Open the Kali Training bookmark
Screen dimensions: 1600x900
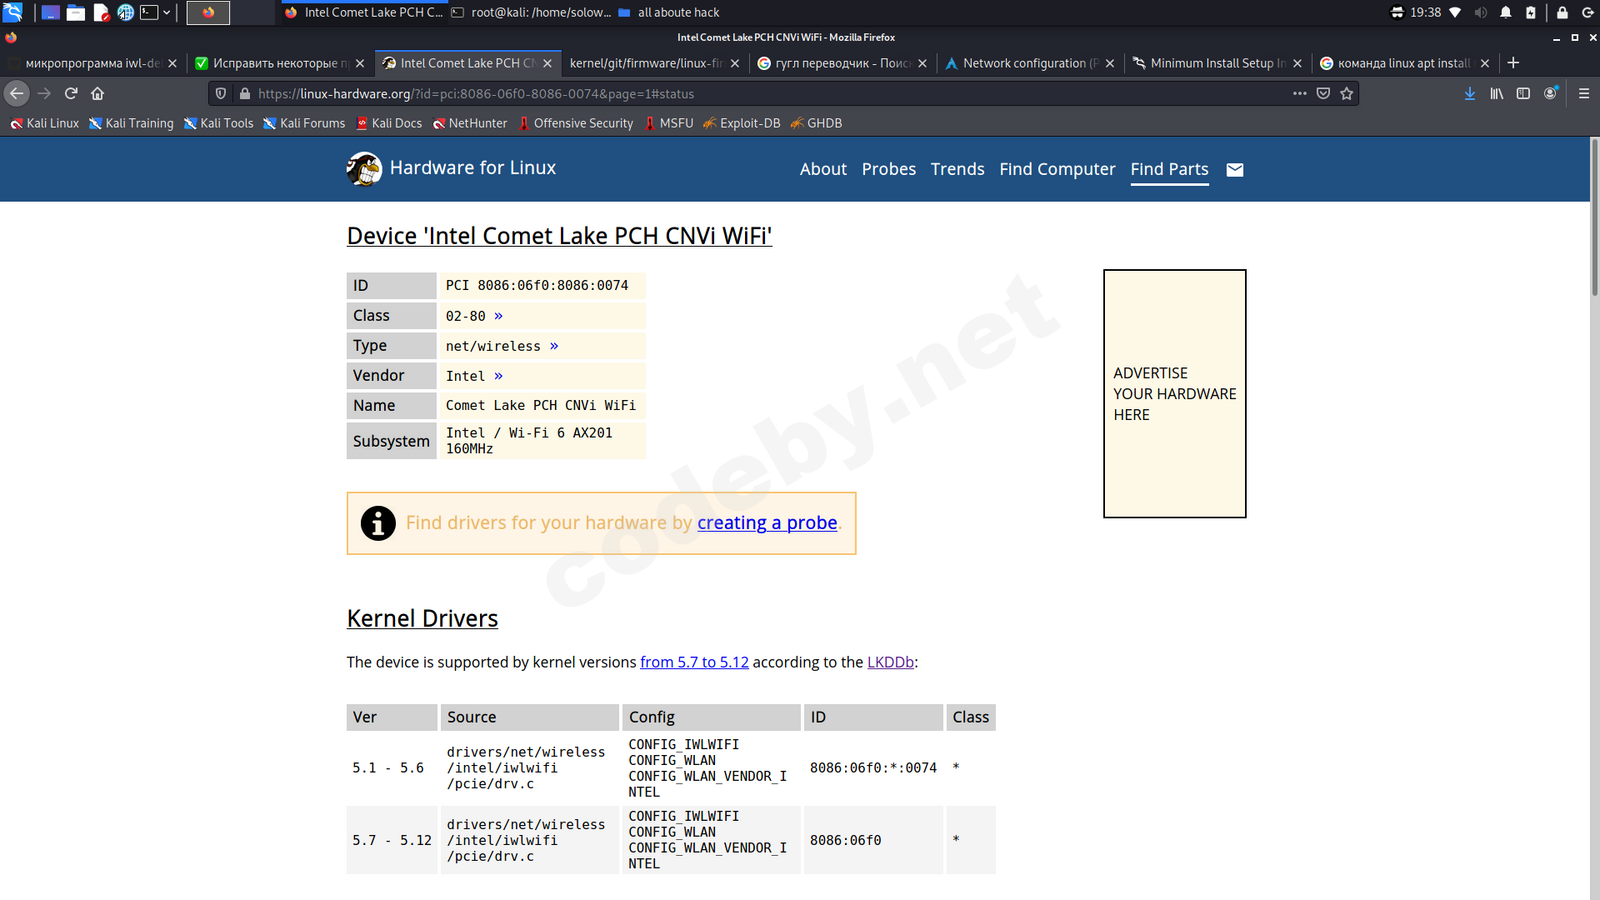tap(131, 123)
